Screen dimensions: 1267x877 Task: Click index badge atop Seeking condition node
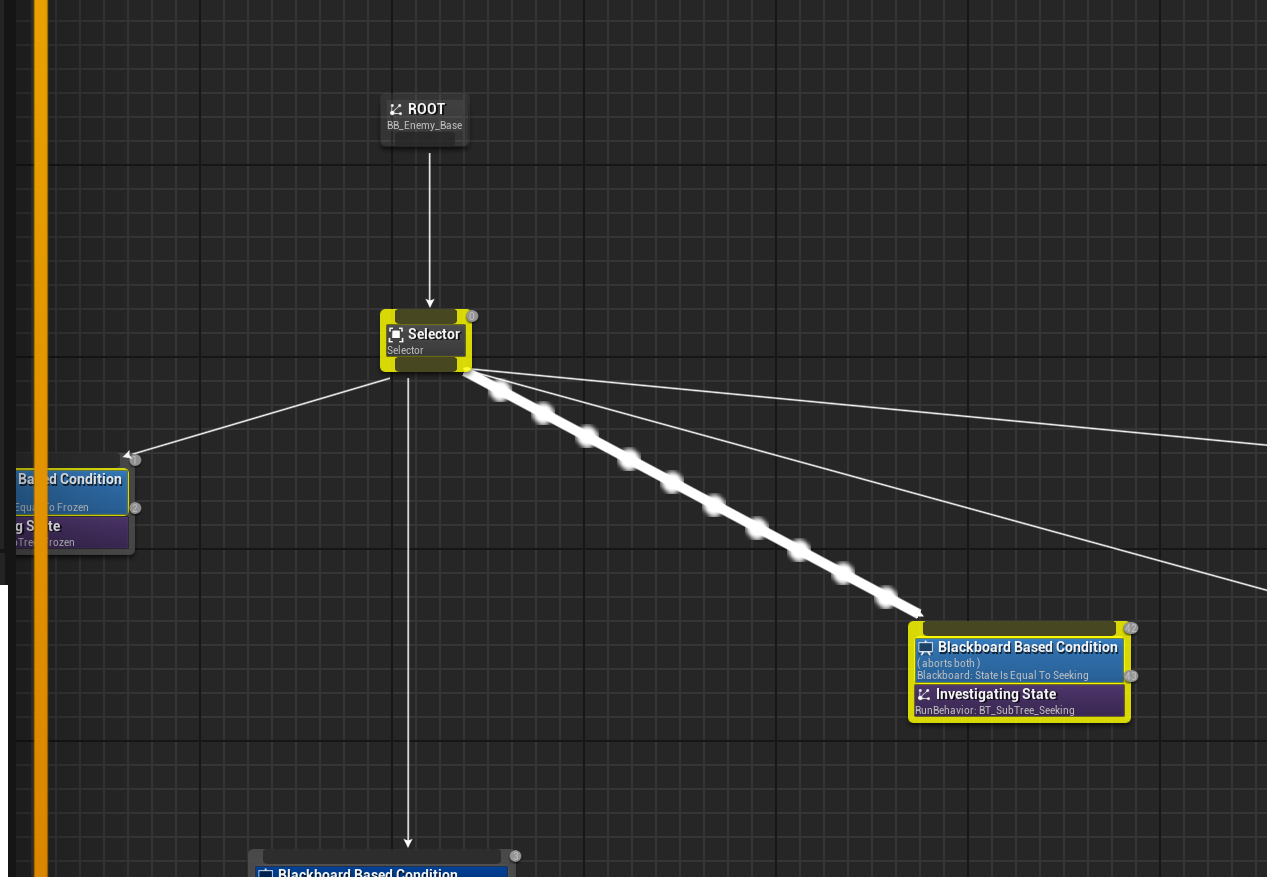coord(1131,628)
